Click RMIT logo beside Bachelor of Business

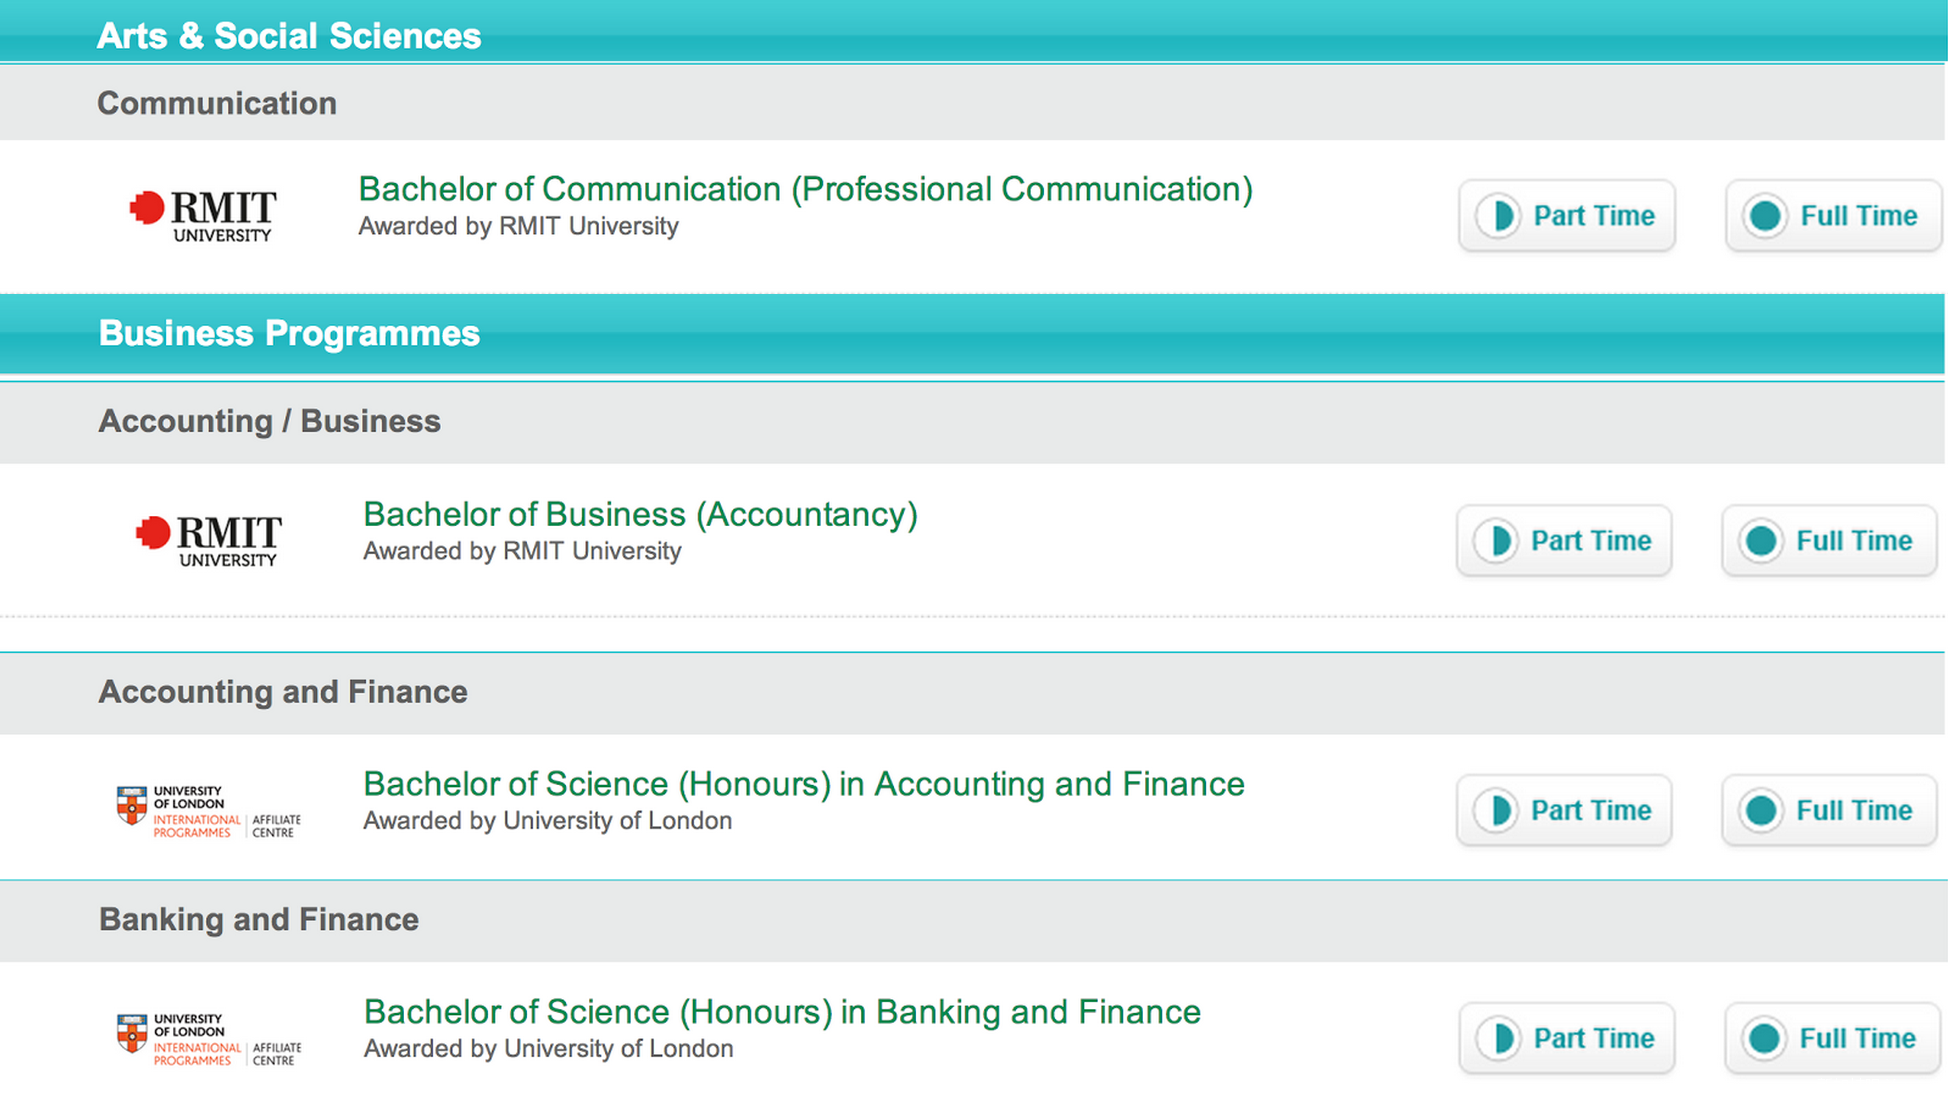click(209, 539)
